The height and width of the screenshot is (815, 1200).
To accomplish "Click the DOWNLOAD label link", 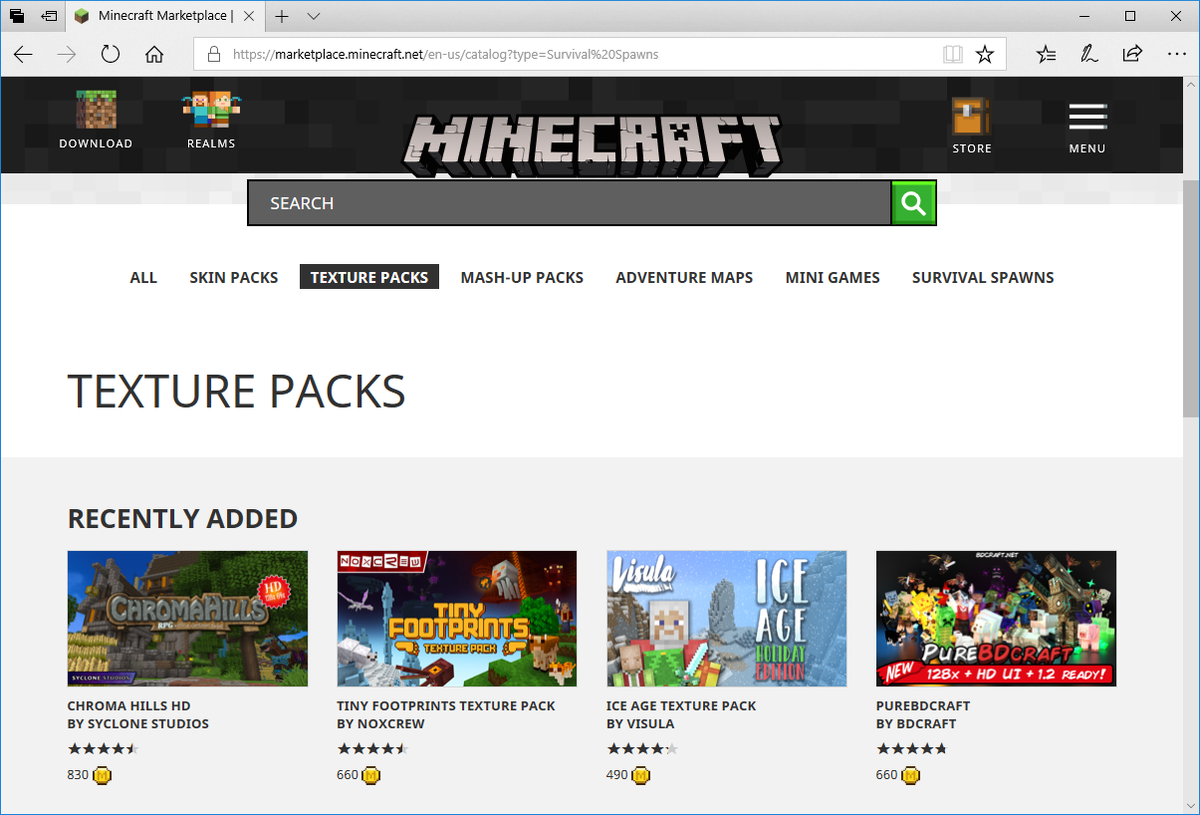I will click(x=96, y=144).
